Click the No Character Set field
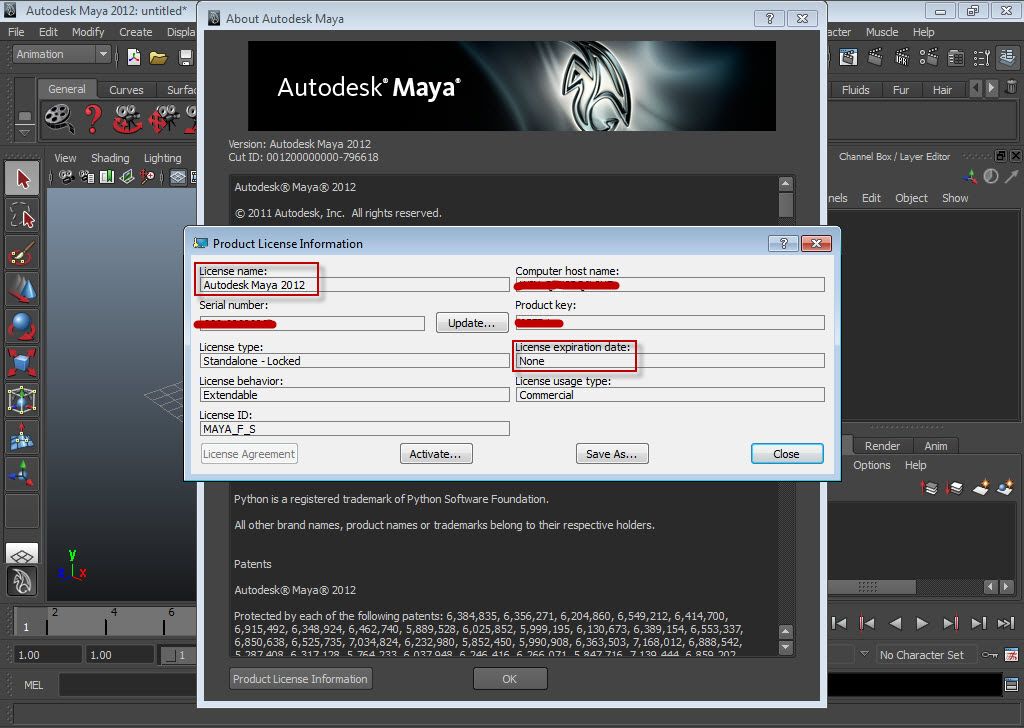The height and width of the screenshot is (728, 1024). click(925, 654)
